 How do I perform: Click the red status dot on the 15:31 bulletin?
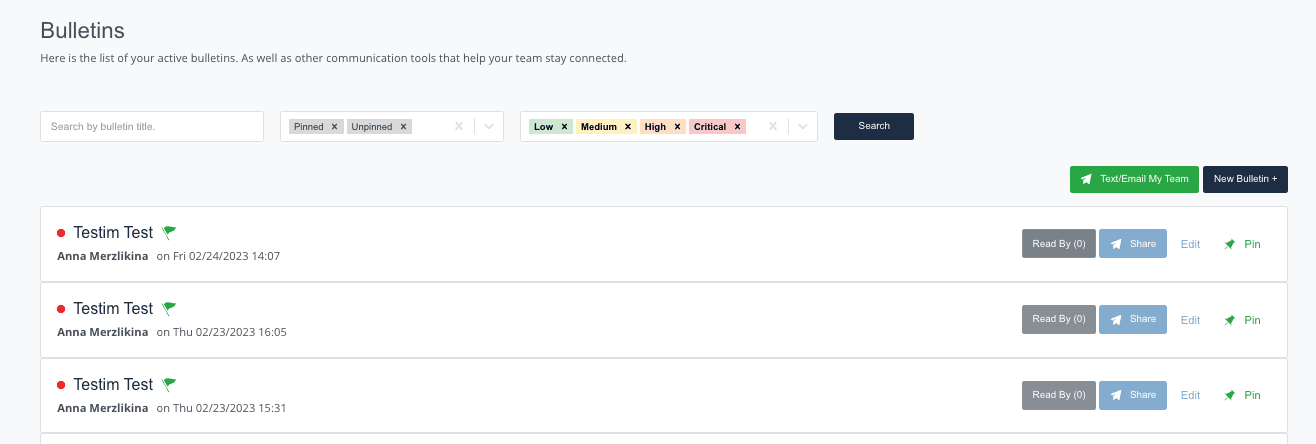(61, 385)
